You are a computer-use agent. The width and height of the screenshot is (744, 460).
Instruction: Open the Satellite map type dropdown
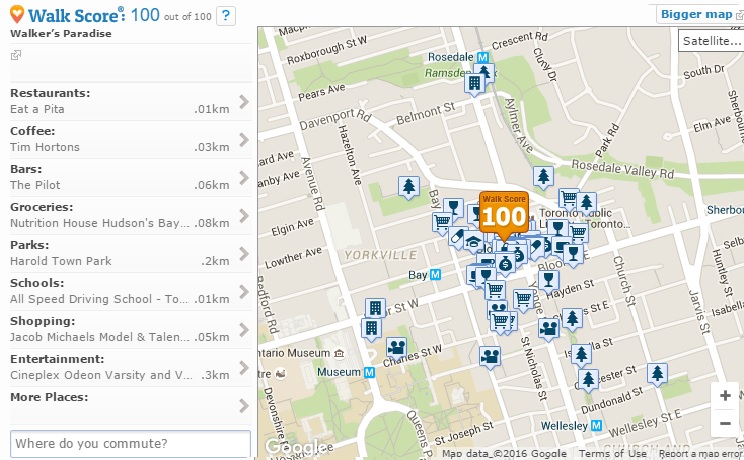tap(711, 41)
